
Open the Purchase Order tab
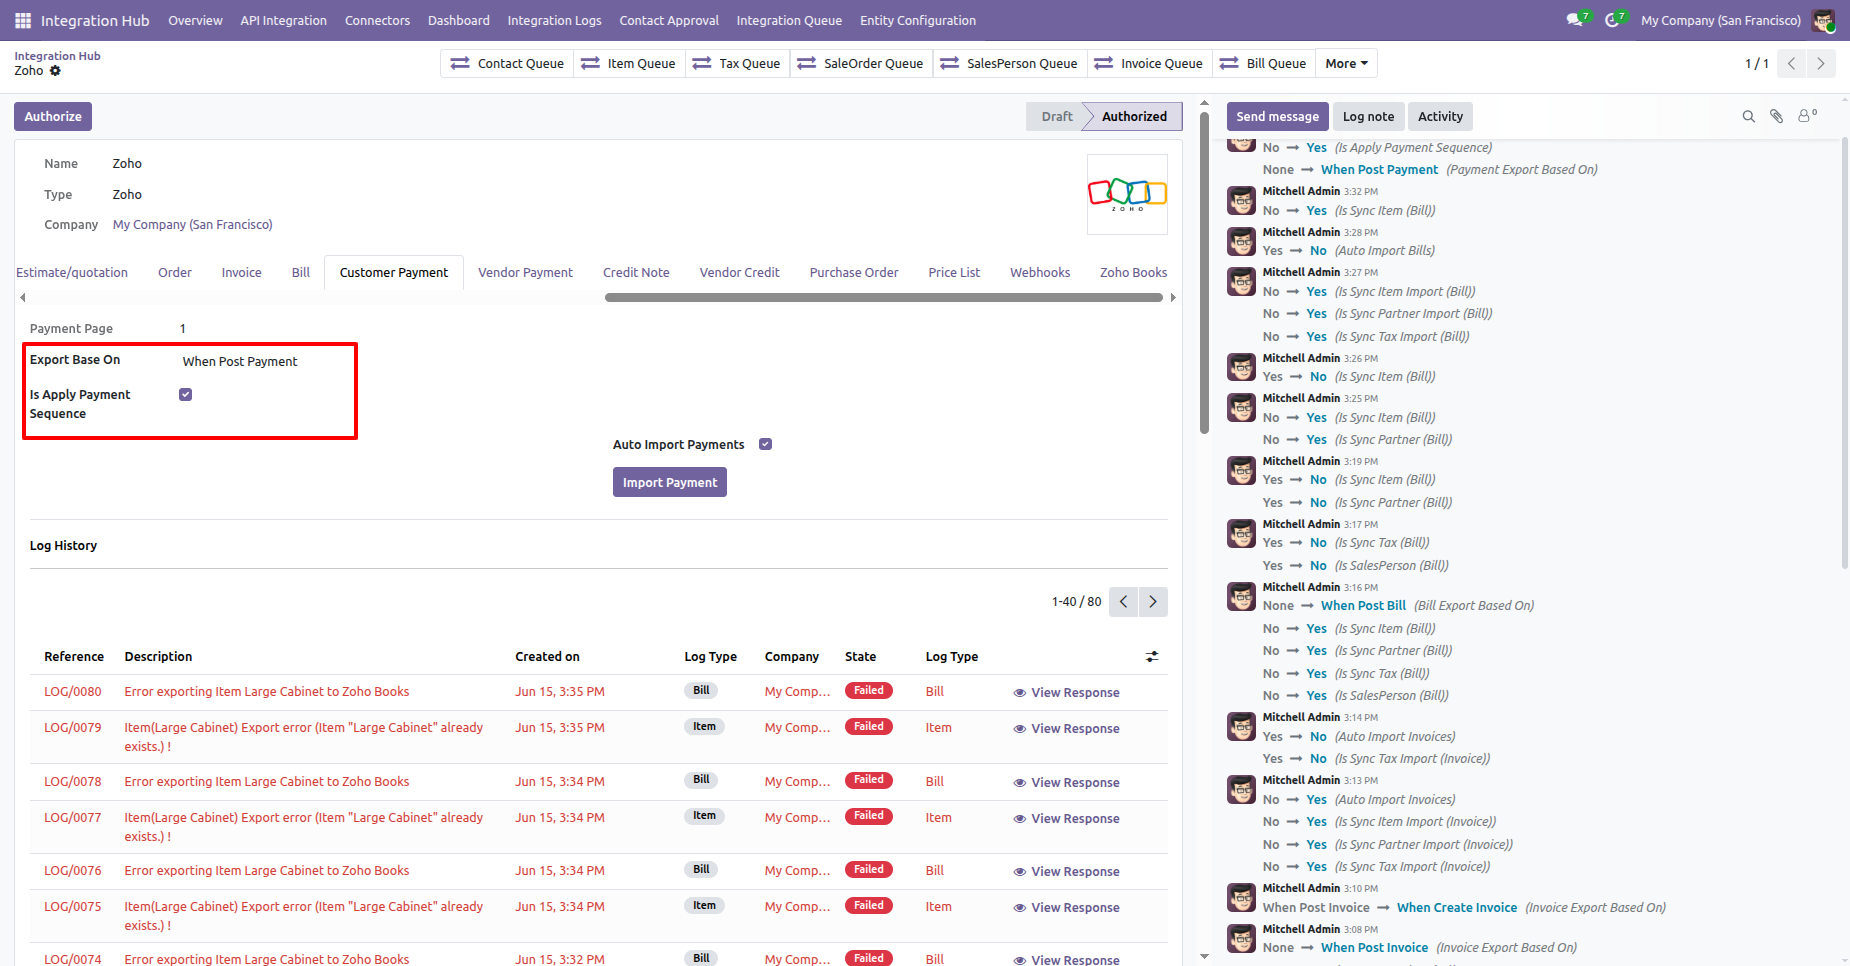point(854,272)
